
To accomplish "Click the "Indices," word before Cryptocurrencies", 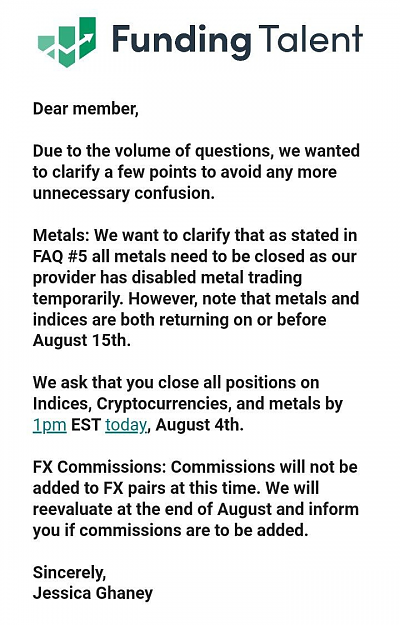I will click(x=63, y=404).
